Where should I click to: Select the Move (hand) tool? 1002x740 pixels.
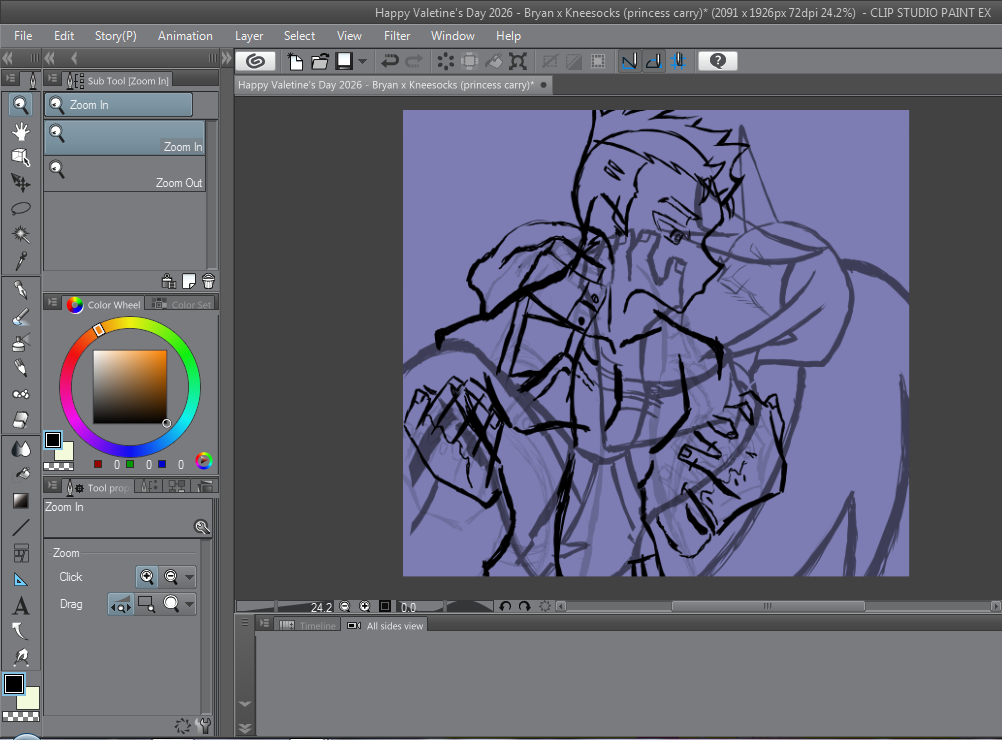(x=21, y=131)
